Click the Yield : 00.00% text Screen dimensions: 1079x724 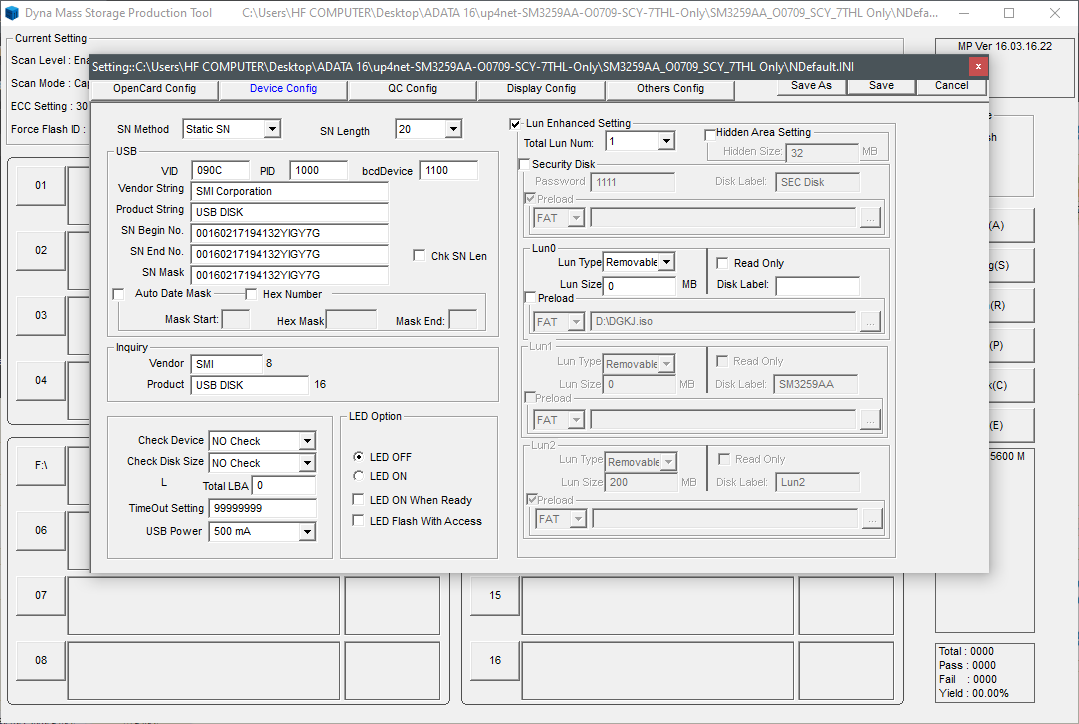click(x=974, y=693)
